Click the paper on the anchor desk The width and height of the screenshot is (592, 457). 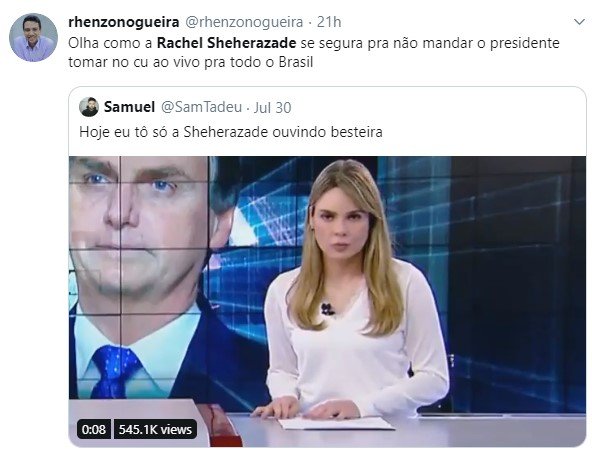coord(336,423)
